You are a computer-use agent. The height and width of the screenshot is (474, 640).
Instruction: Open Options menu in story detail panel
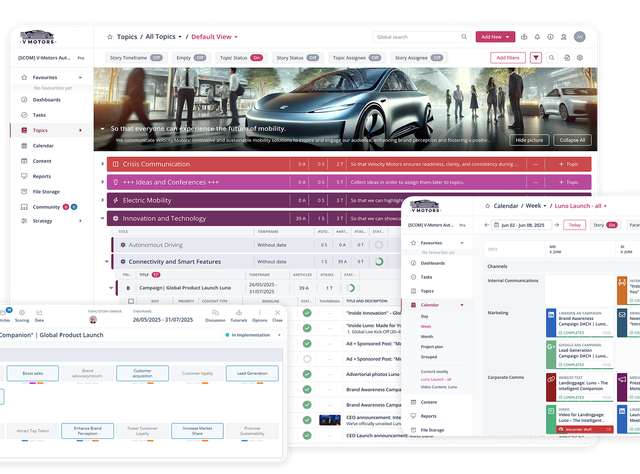coord(260,315)
